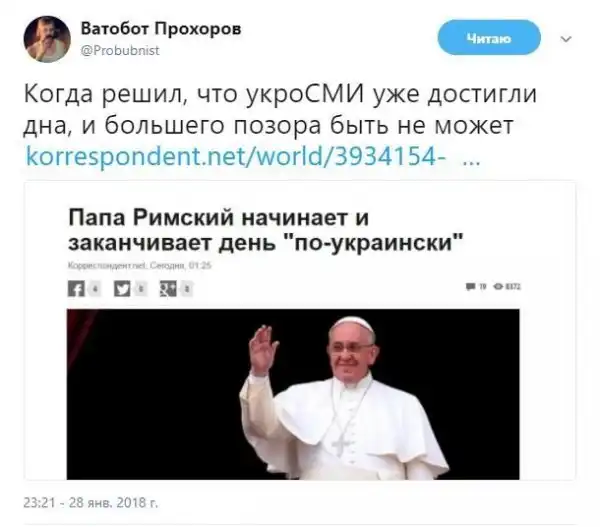Click the Twitter share icon in the article
Image resolution: width=600 pixels, height=527 pixels.
click(x=122, y=289)
